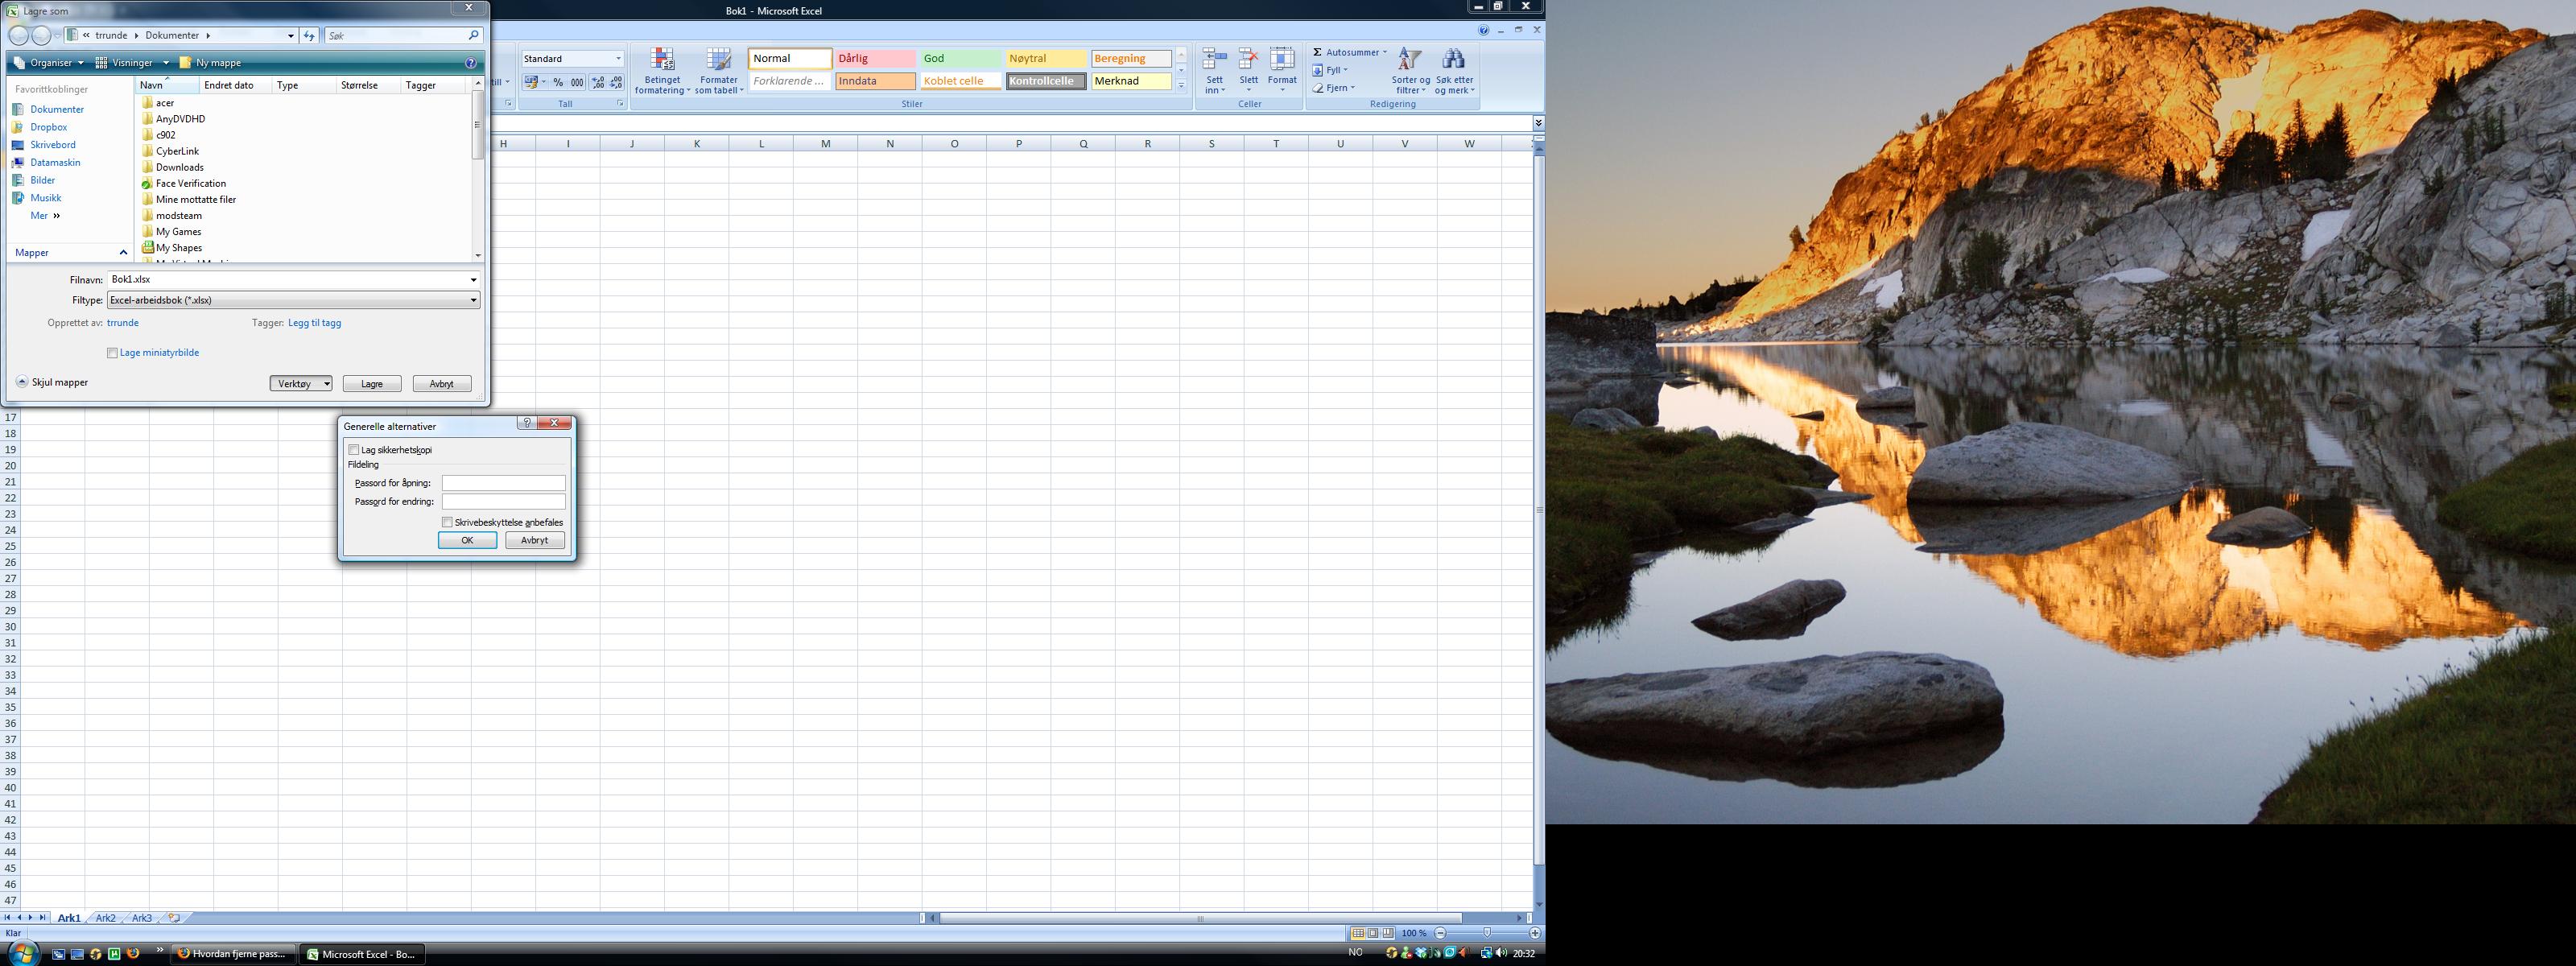2576x966 pixels.
Task: Open Betinget formatering in Excel ribbon
Action: coord(662,71)
